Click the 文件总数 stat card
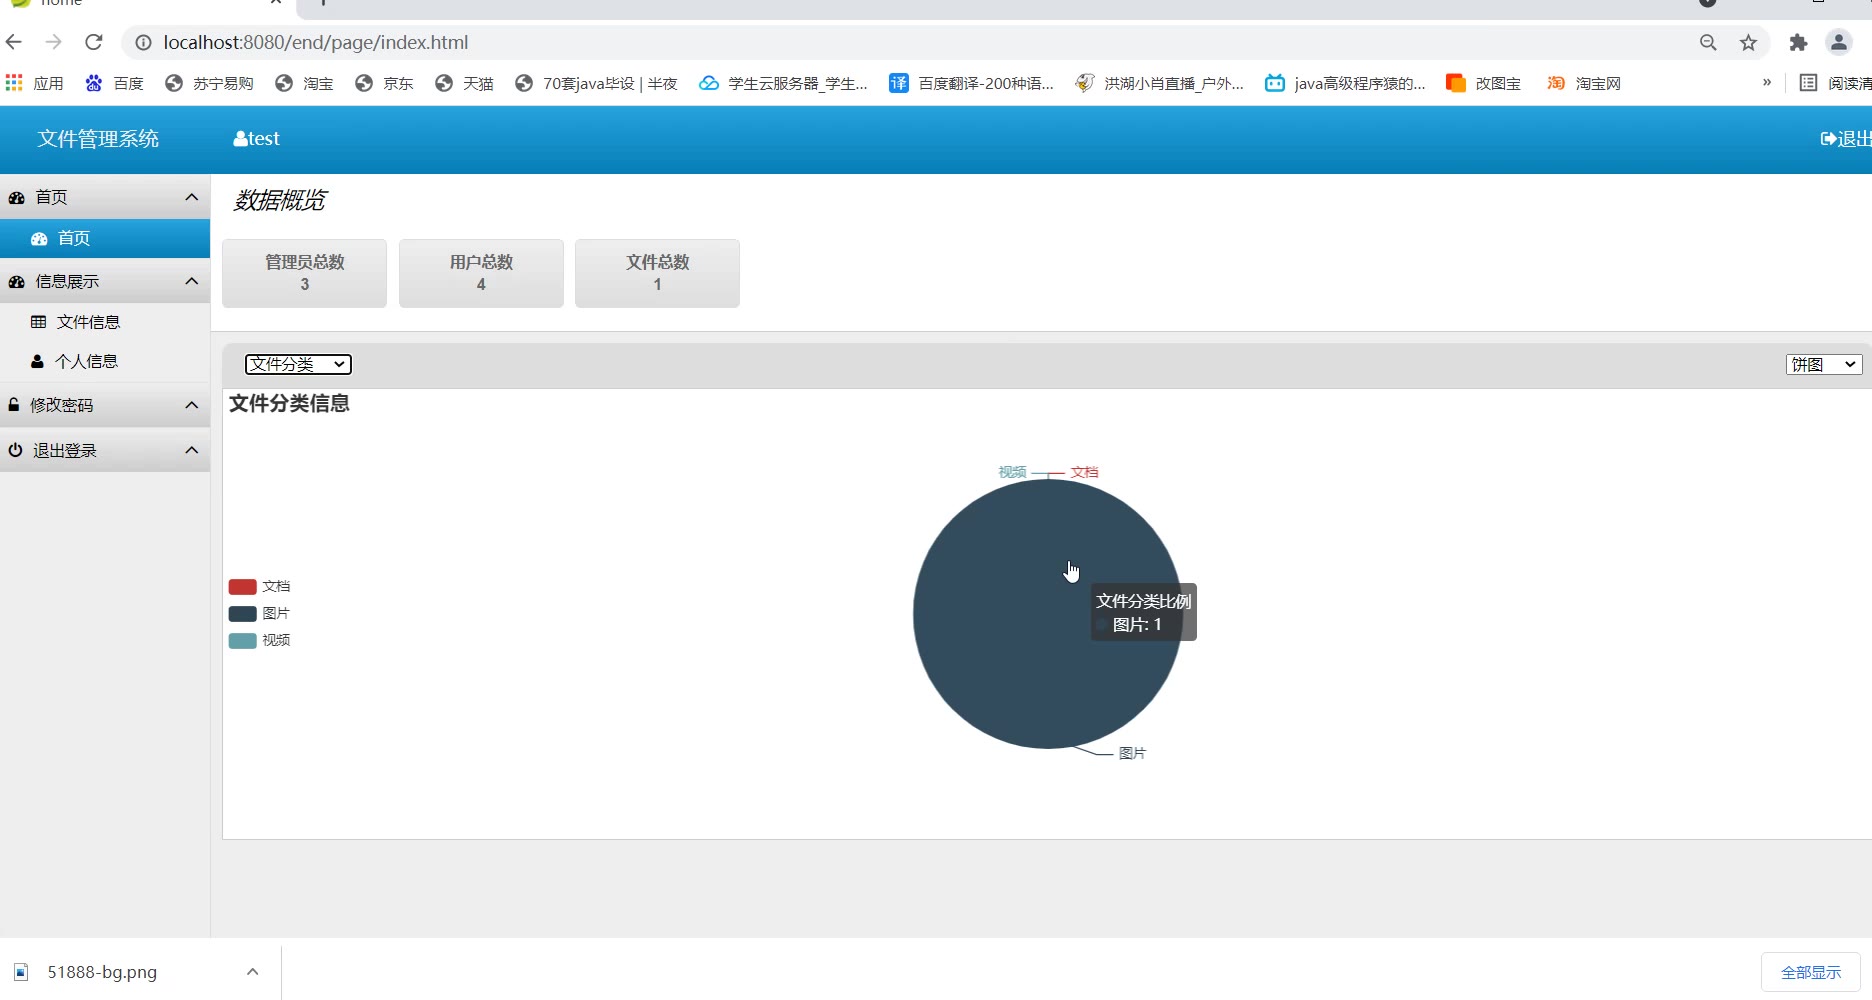 [657, 273]
